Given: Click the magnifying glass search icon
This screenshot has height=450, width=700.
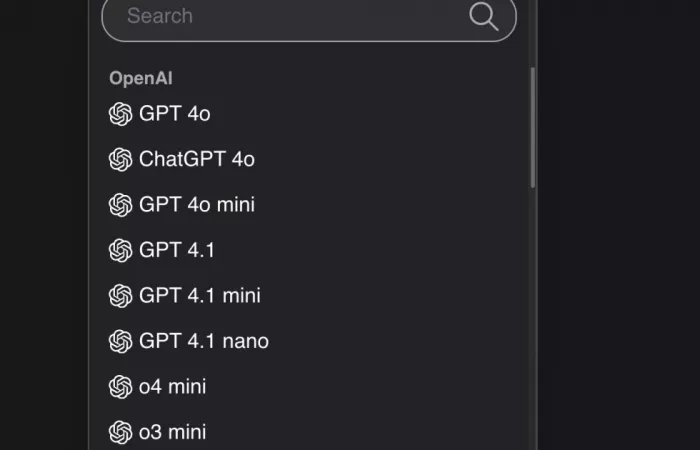Looking at the screenshot, I should point(484,16).
